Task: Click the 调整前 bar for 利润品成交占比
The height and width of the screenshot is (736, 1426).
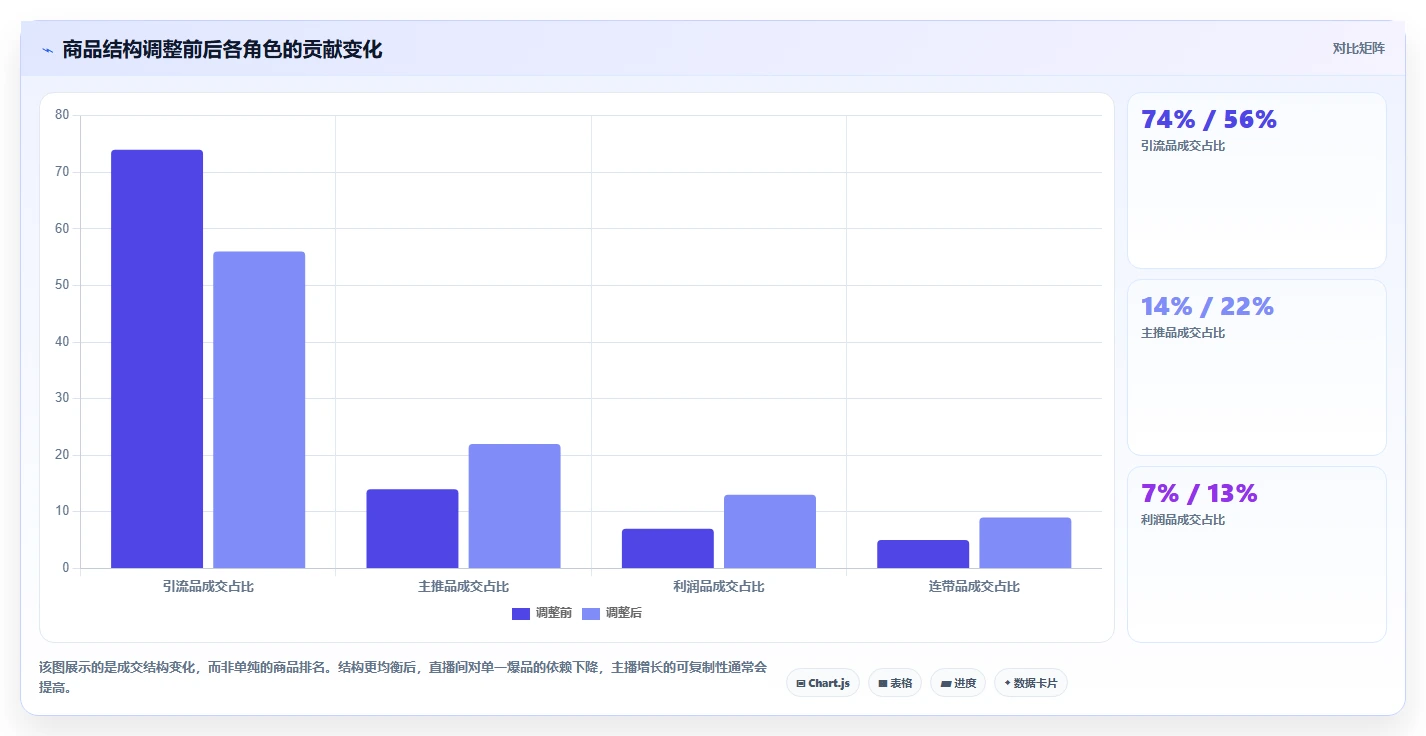Action: point(668,548)
